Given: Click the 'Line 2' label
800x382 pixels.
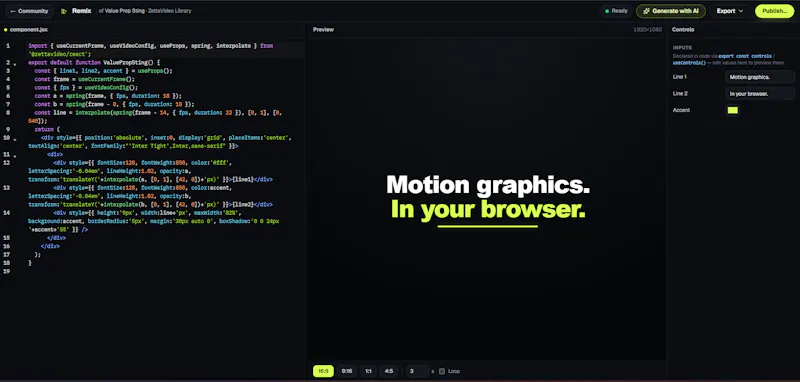Looking at the screenshot, I should (x=680, y=94).
